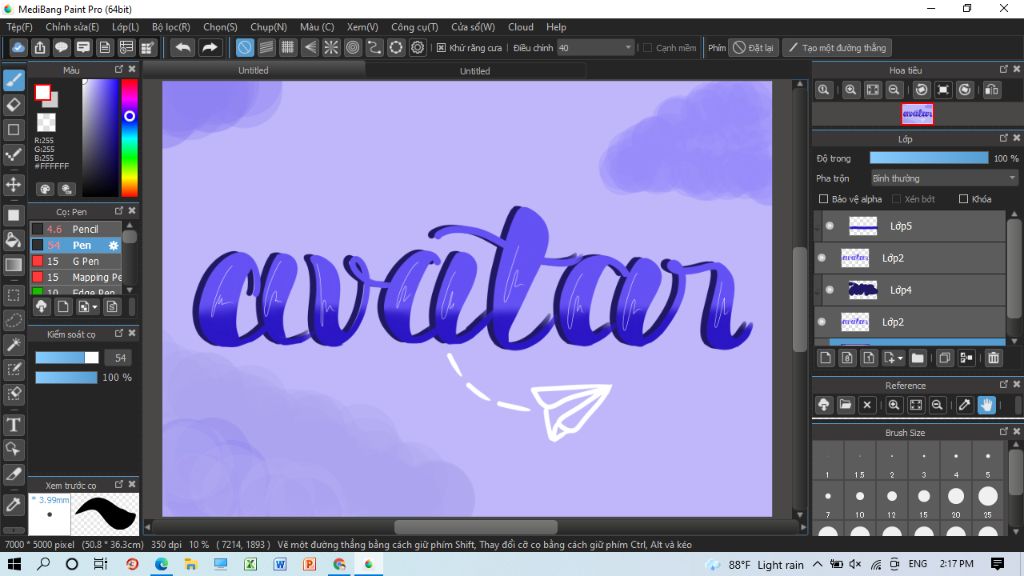Viewport: 1024px width, 576px height.
Task: Enable parallel line snap guide
Action: tap(266, 48)
